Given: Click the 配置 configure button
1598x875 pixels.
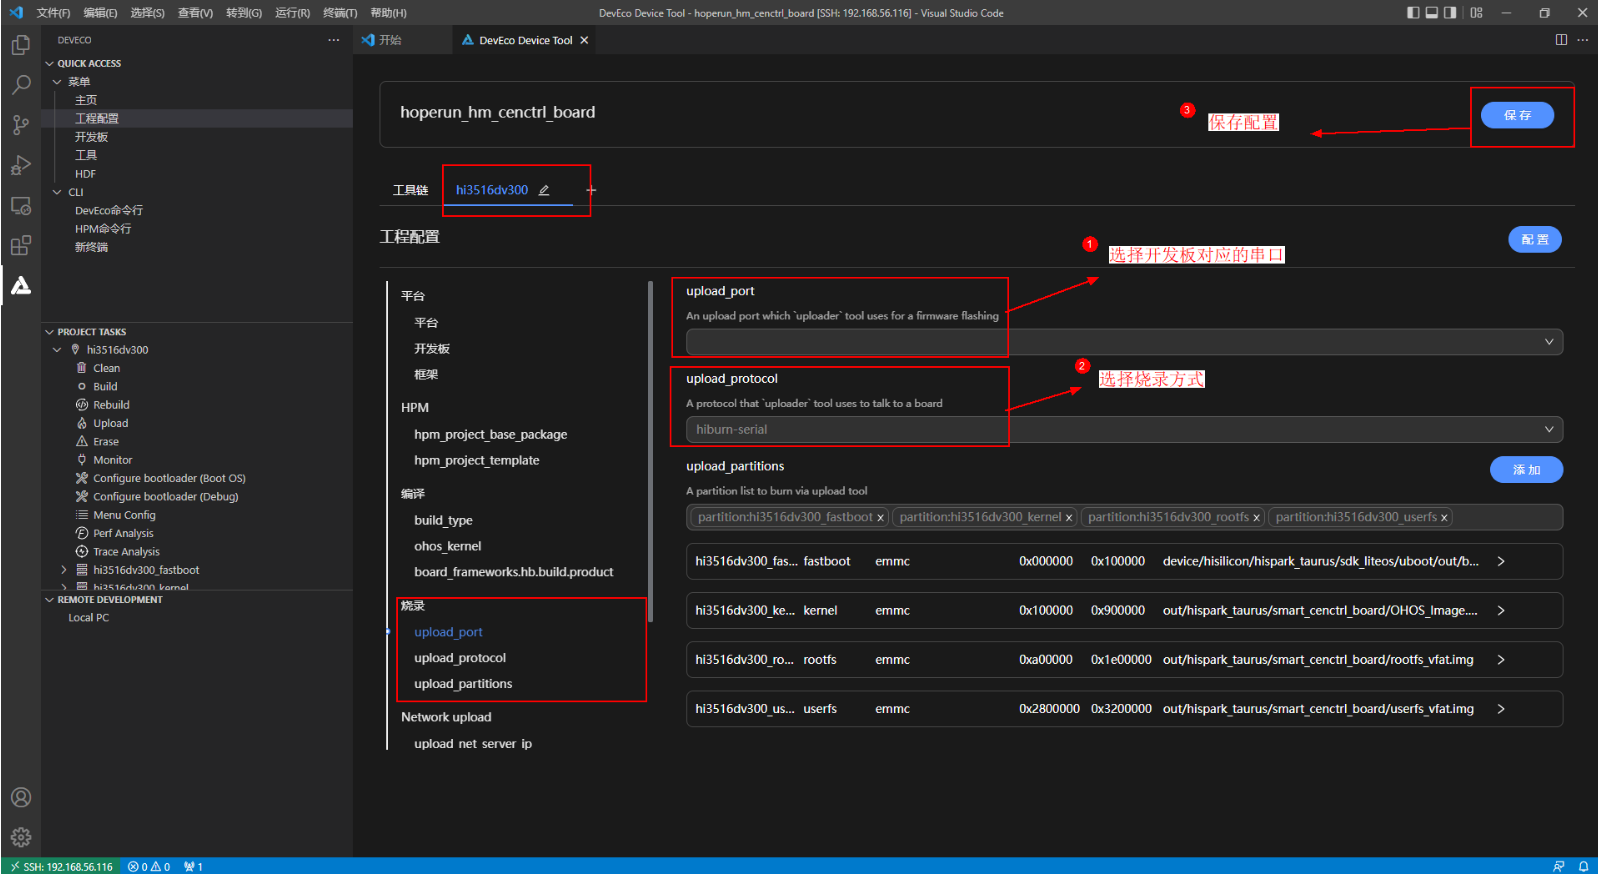Looking at the screenshot, I should (x=1535, y=240).
